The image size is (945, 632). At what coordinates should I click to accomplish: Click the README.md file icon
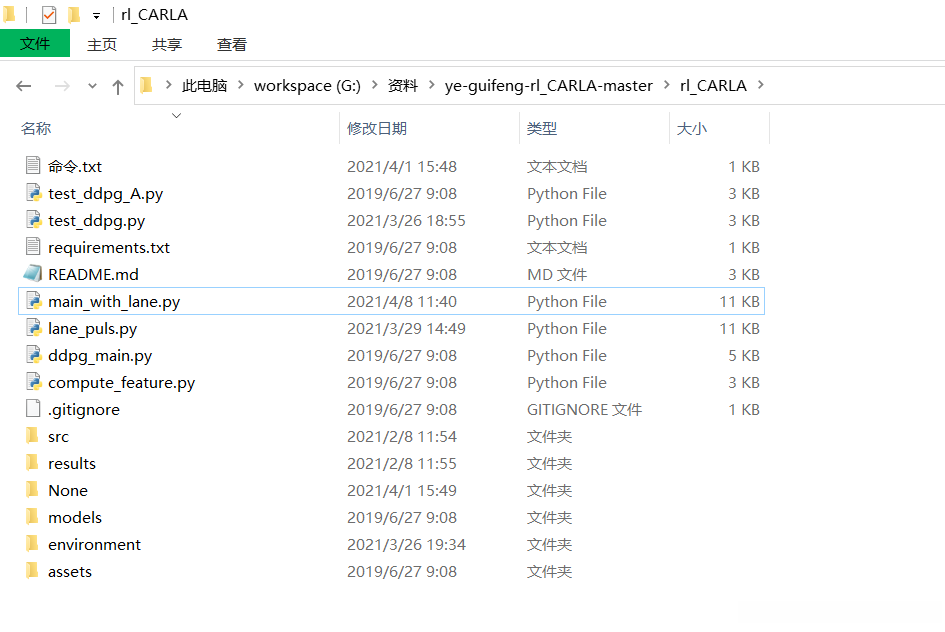point(33,275)
